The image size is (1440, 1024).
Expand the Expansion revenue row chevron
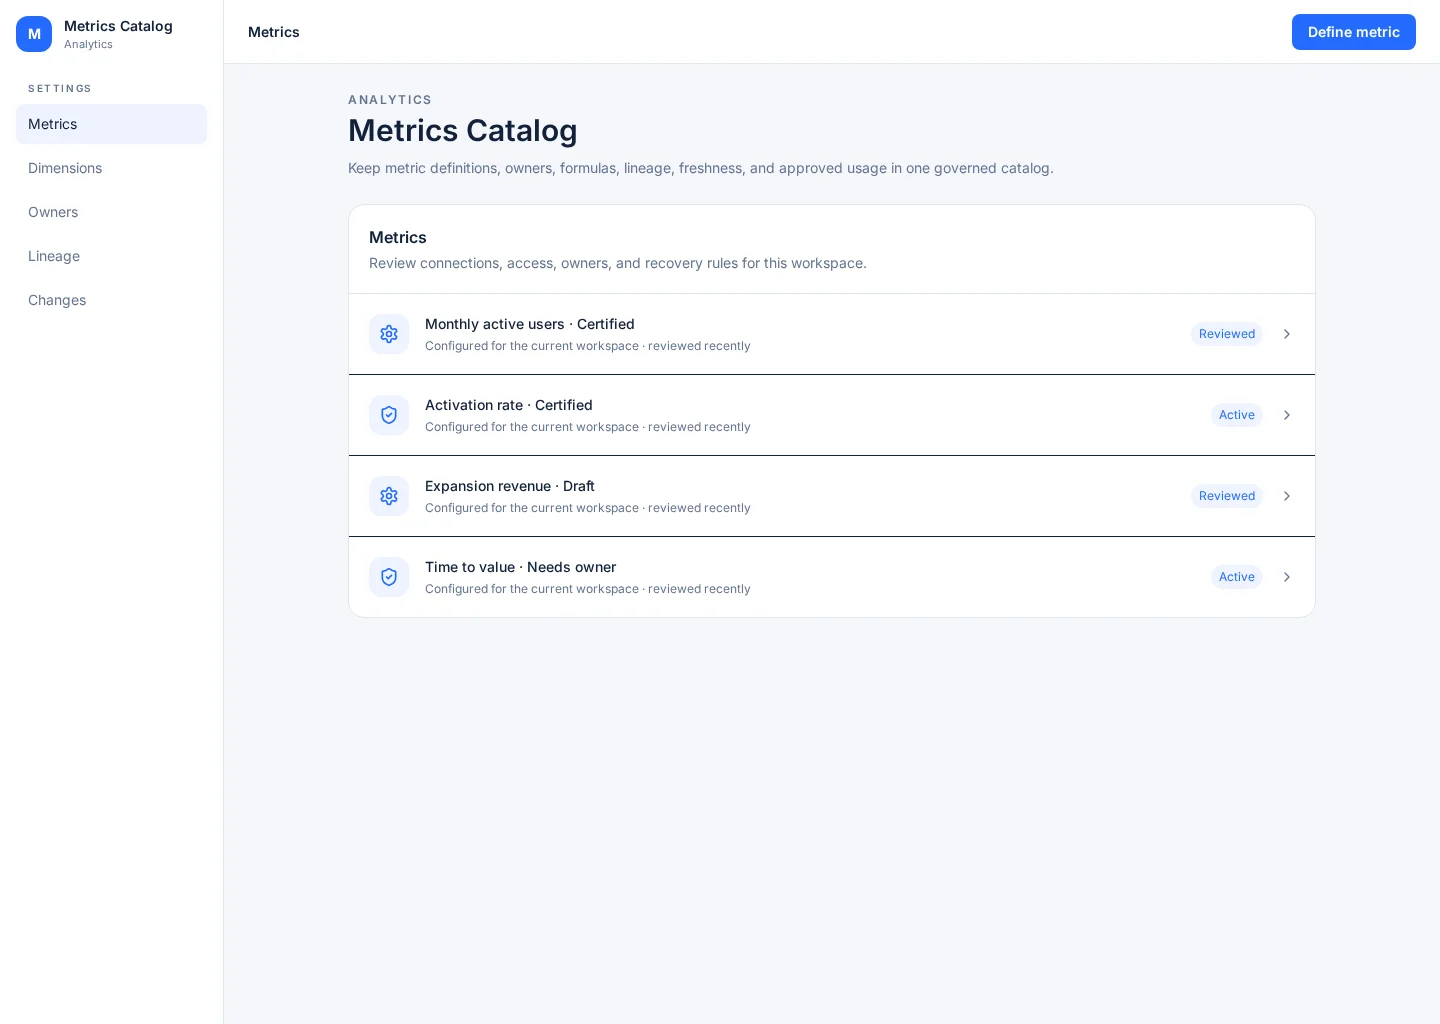(1287, 496)
